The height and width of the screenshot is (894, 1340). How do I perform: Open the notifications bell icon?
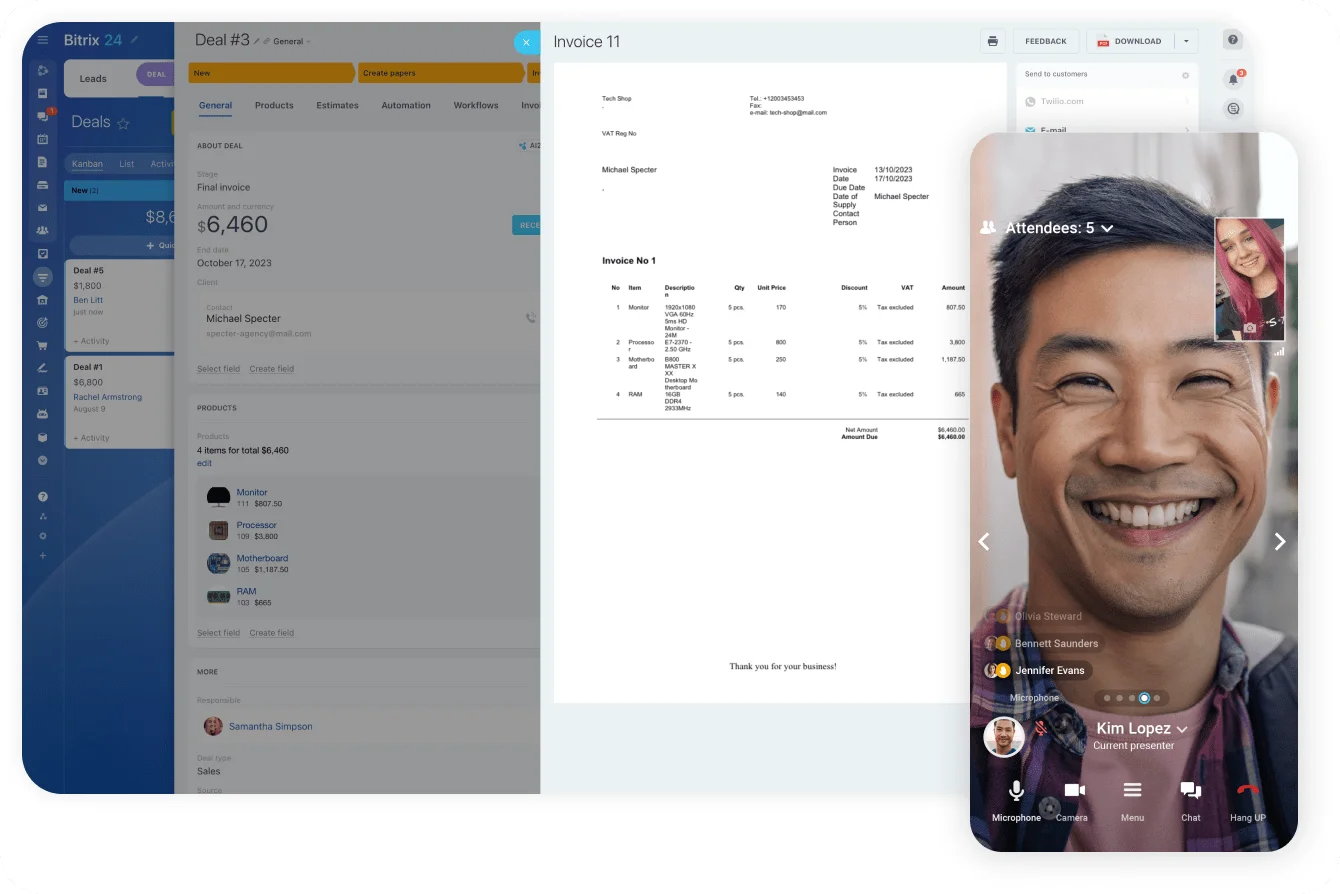(x=1233, y=79)
